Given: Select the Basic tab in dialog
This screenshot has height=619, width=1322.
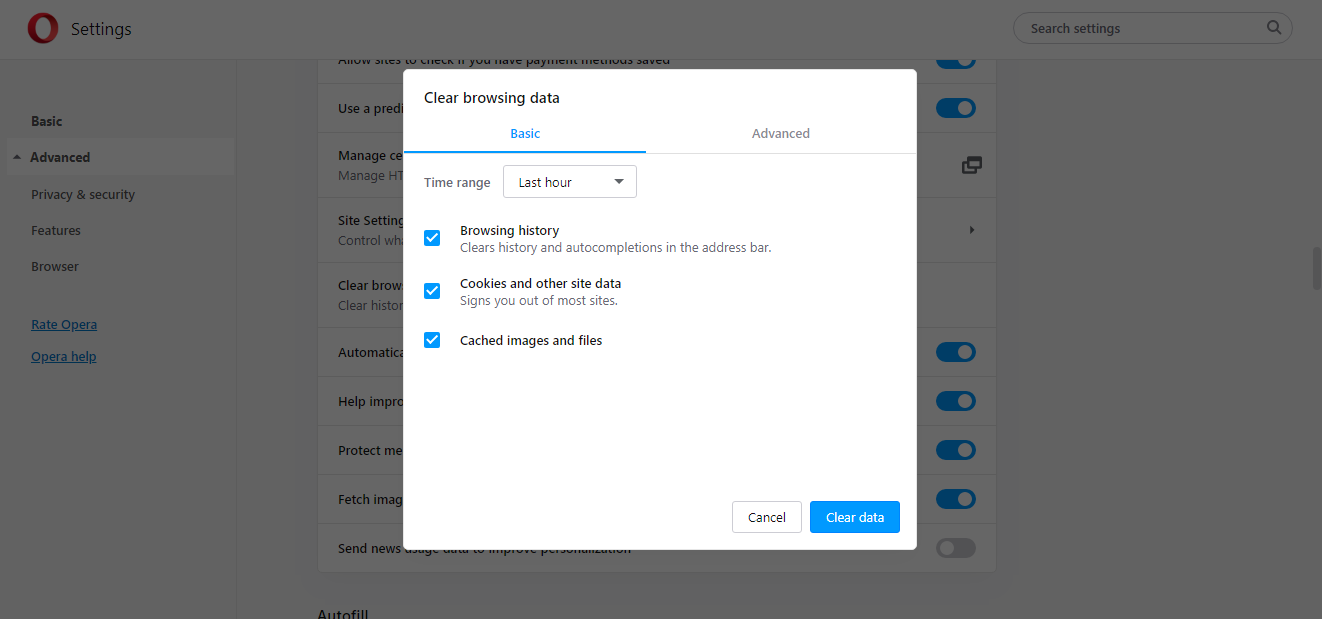Looking at the screenshot, I should [525, 133].
